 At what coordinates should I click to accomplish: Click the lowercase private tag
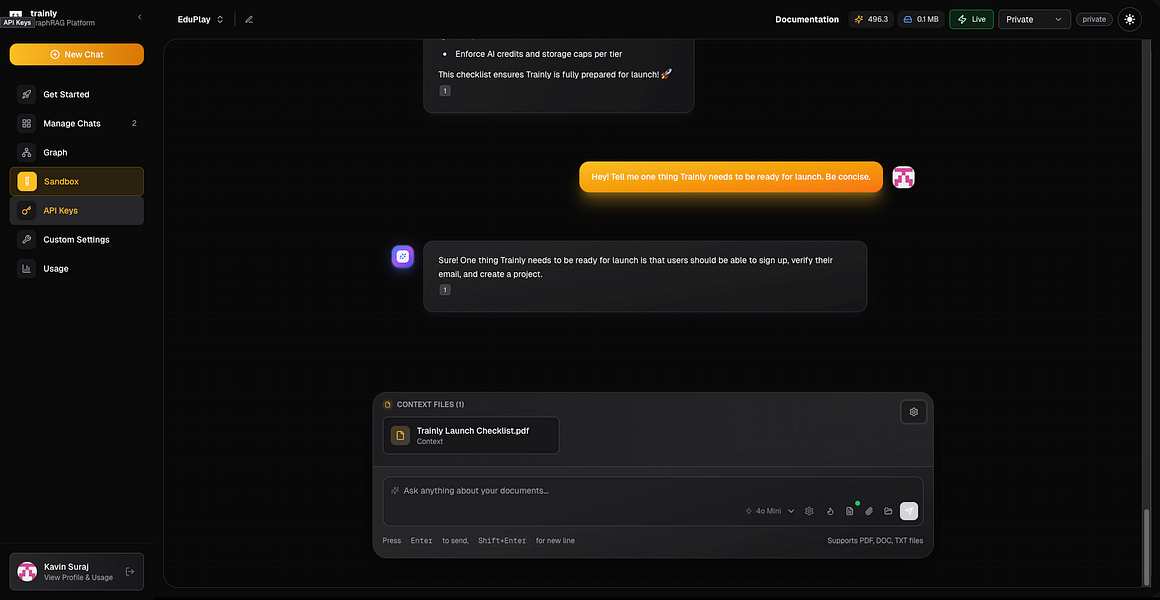click(1094, 19)
